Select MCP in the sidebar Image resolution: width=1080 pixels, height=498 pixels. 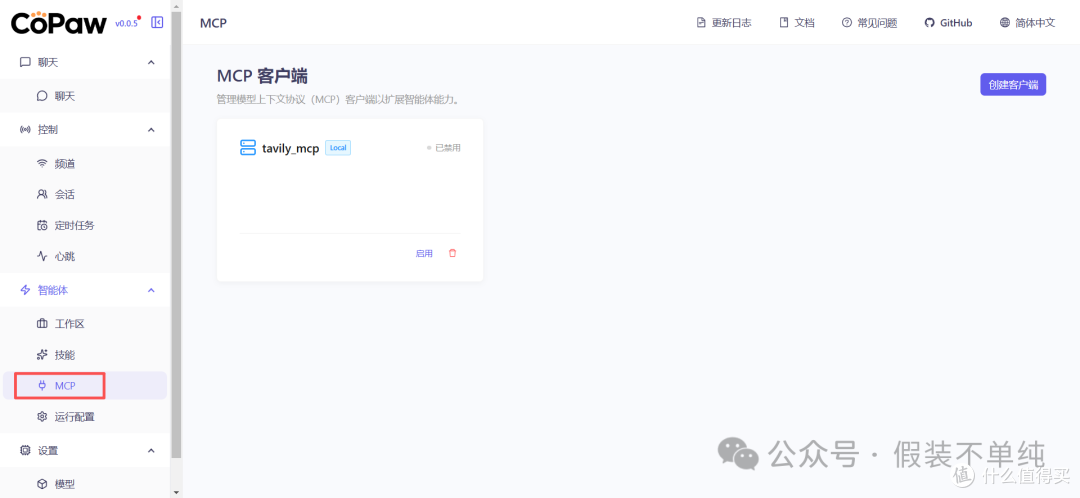(85, 386)
